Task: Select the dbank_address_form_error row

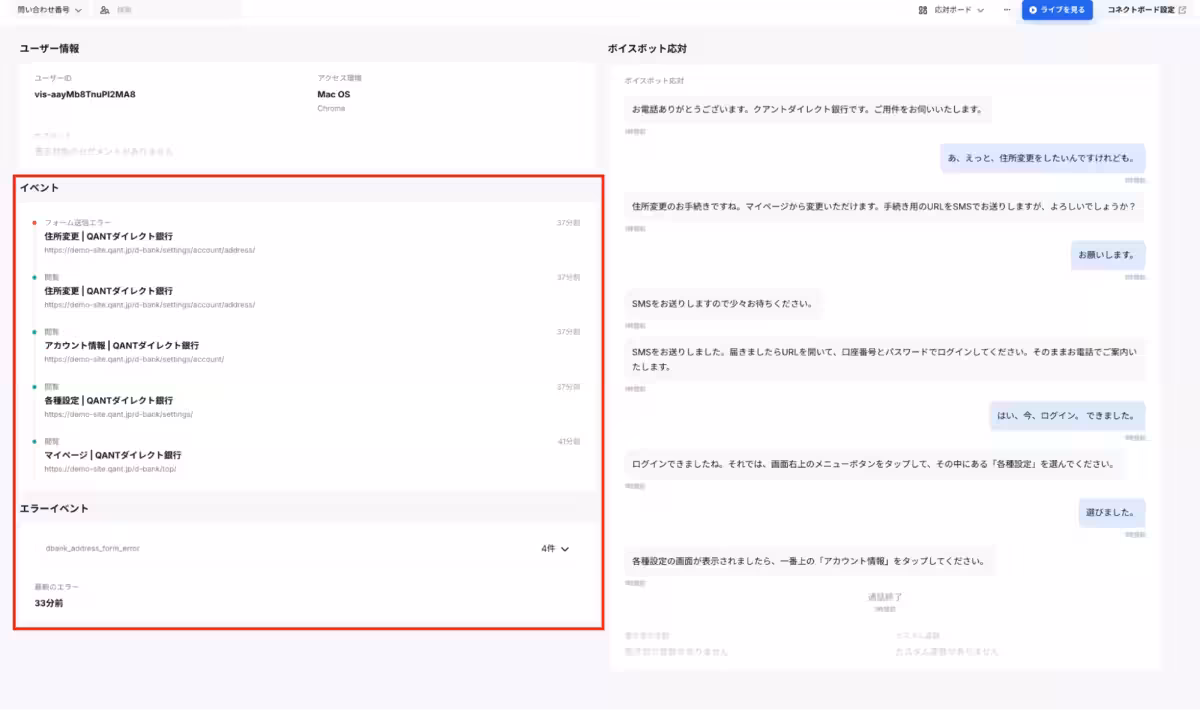Action: (307, 549)
